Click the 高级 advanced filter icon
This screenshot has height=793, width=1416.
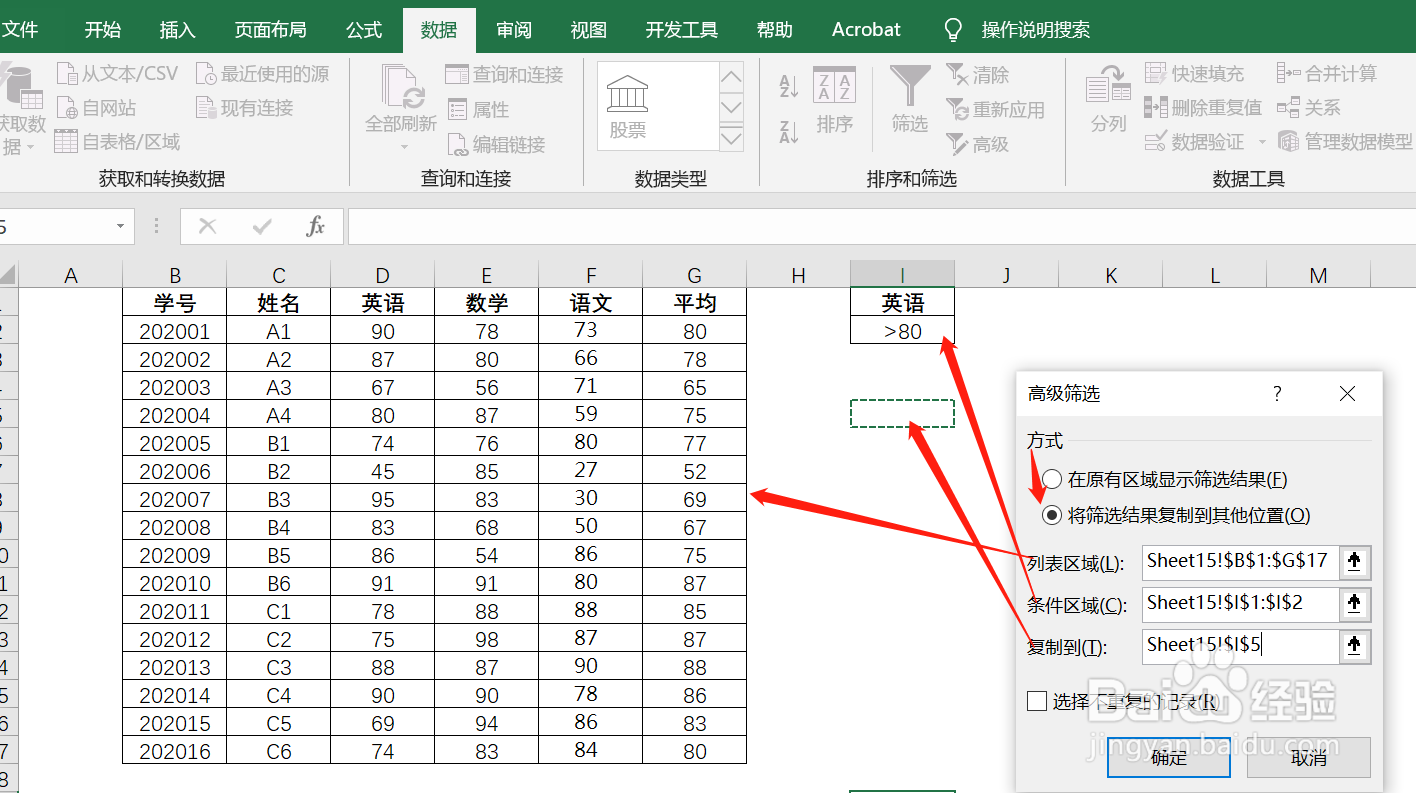[x=957, y=145]
